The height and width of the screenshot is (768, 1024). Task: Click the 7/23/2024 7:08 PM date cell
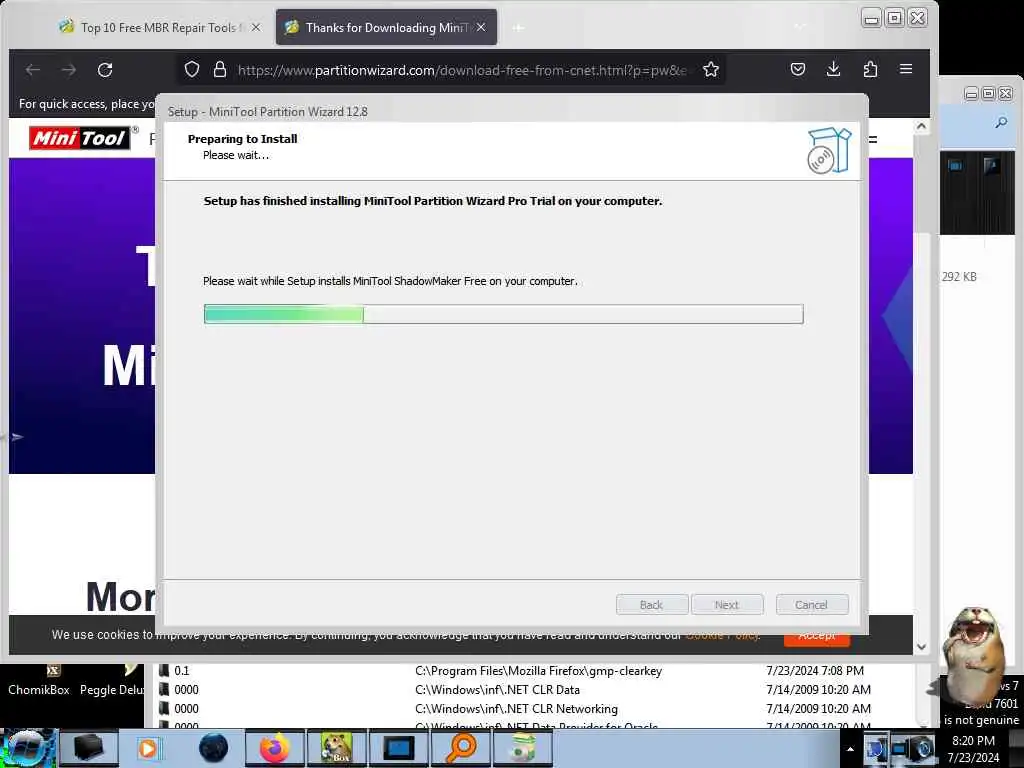815,671
